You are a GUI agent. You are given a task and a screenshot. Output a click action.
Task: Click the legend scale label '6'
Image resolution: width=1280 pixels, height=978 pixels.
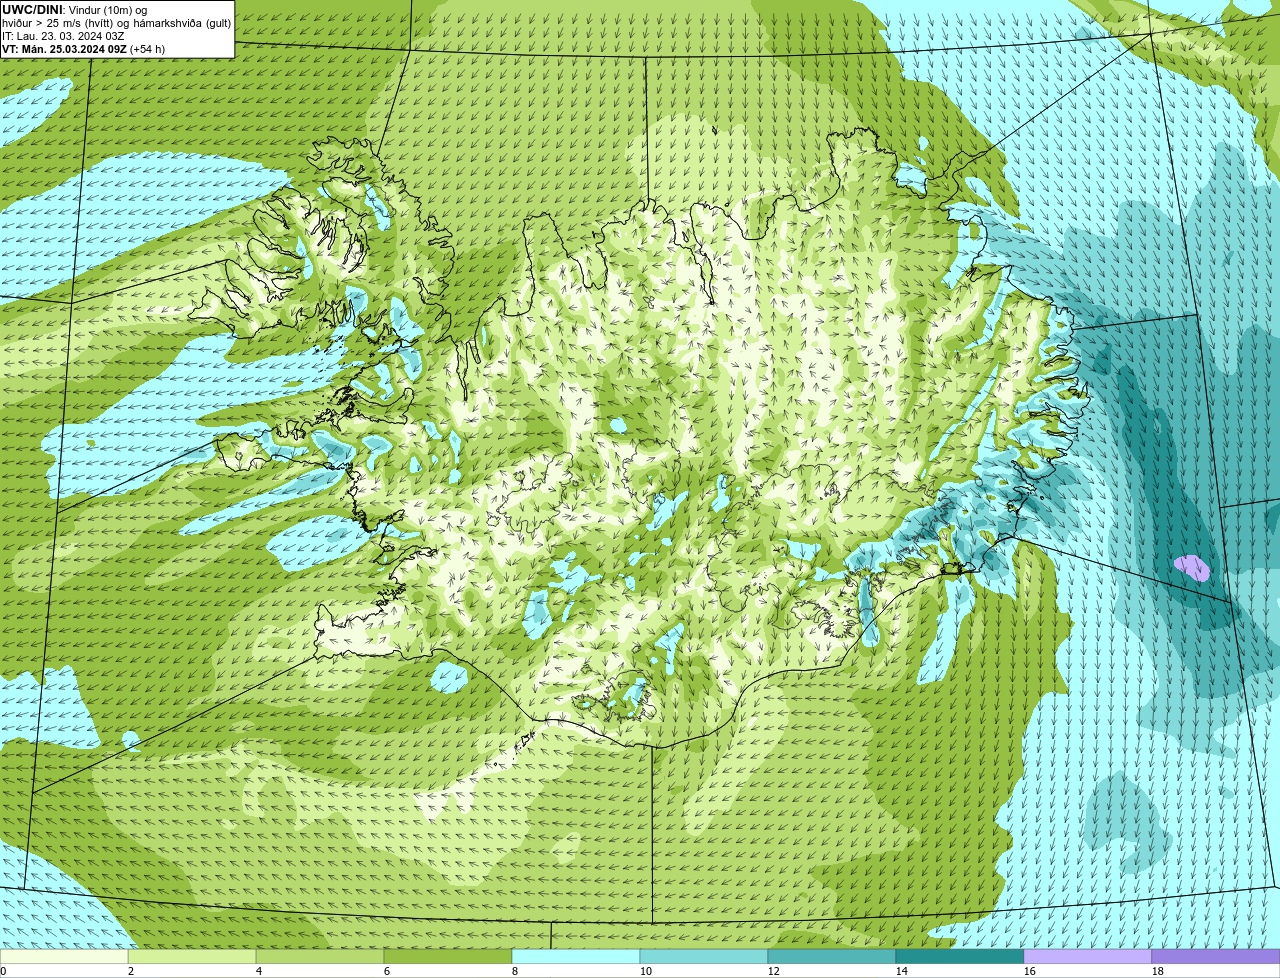387,971
